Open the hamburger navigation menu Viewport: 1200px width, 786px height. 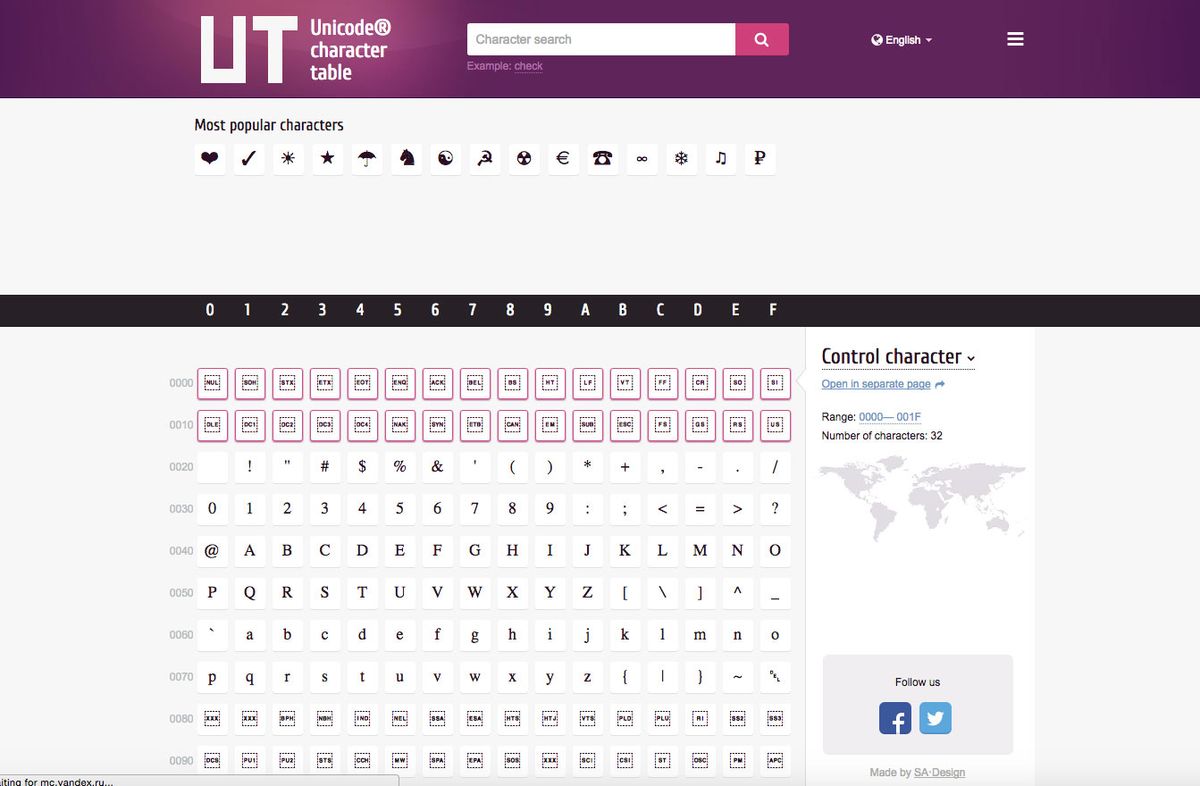pyautogui.click(x=1015, y=38)
